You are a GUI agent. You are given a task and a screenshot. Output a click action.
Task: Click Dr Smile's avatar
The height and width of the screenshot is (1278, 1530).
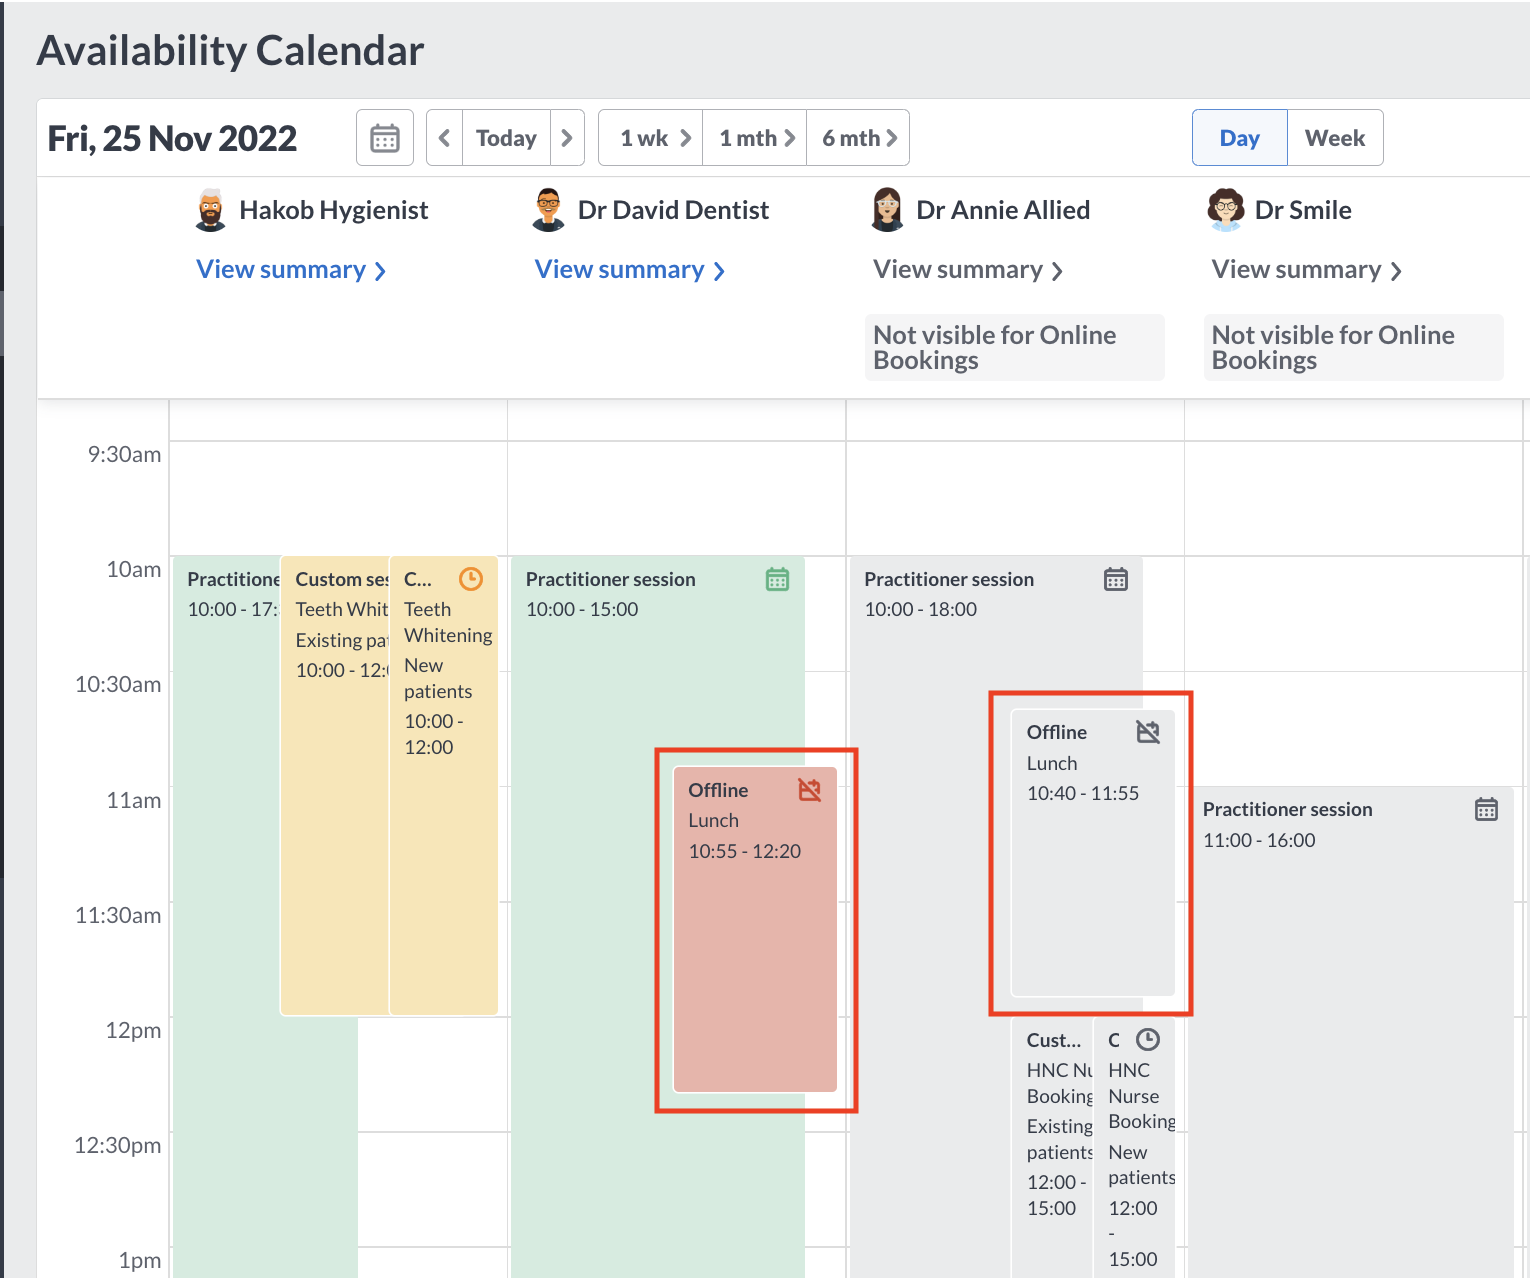(1226, 209)
